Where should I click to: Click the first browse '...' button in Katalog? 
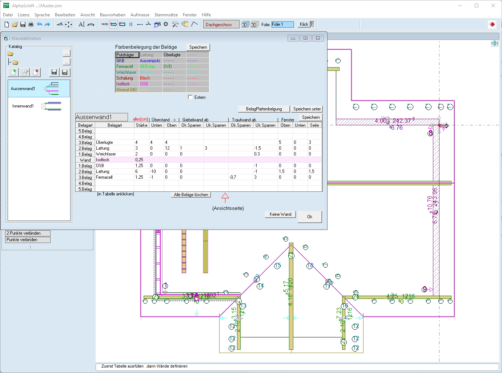tap(67, 53)
